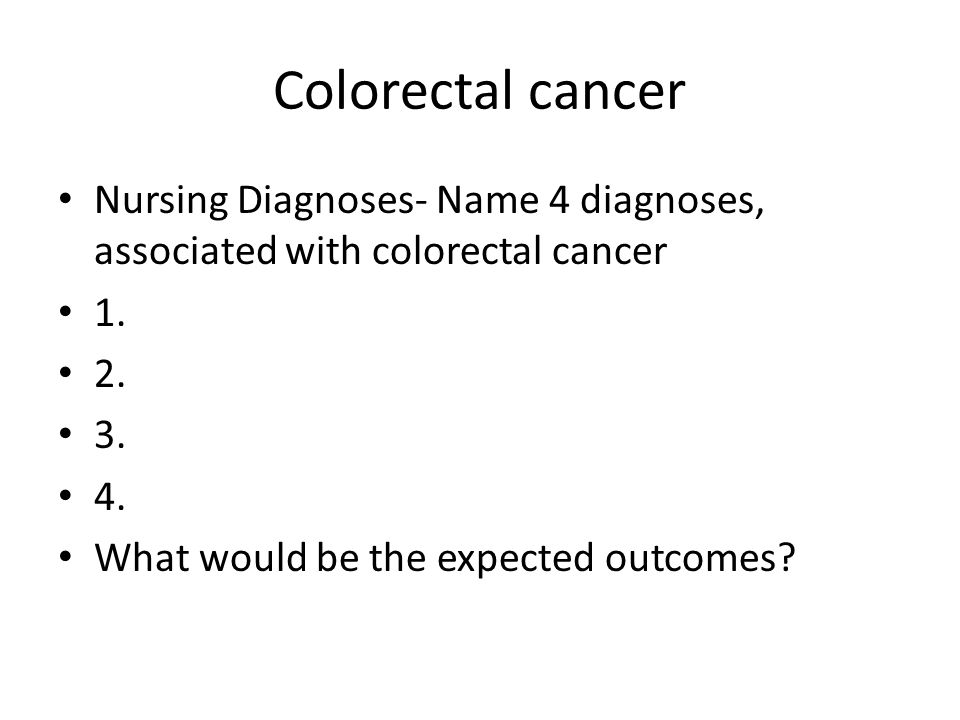The image size is (960, 720).
Task: Click the Colorectal cancer slide title
Action: tap(479, 91)
